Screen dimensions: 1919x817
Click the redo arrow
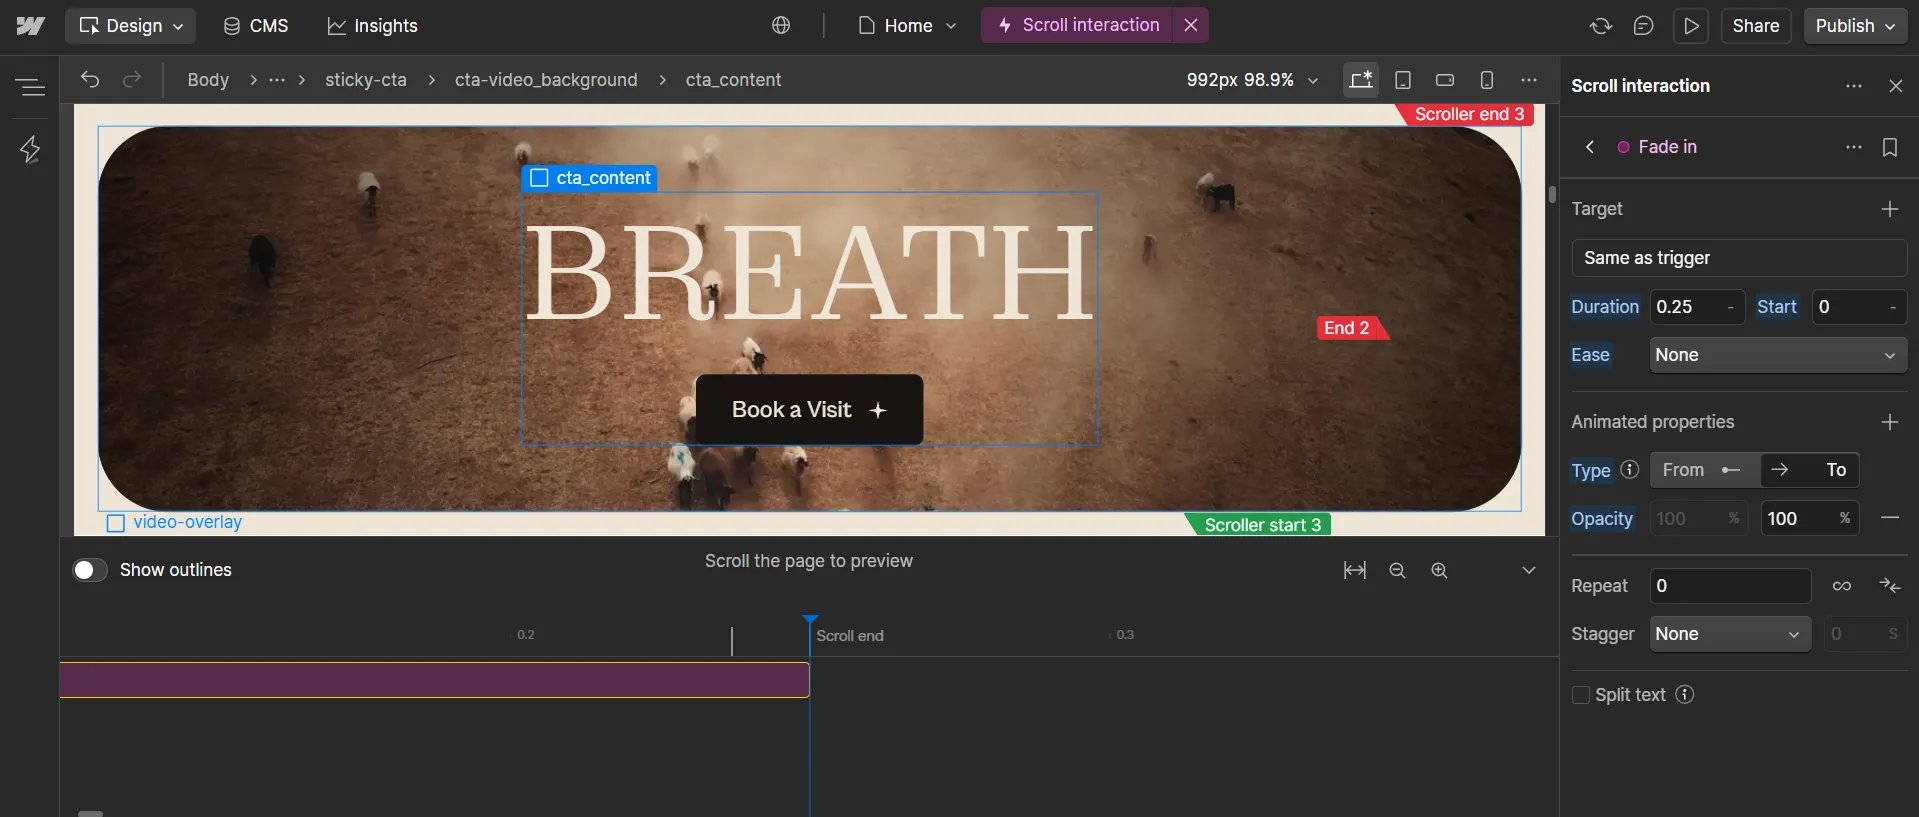coord(132,80)
